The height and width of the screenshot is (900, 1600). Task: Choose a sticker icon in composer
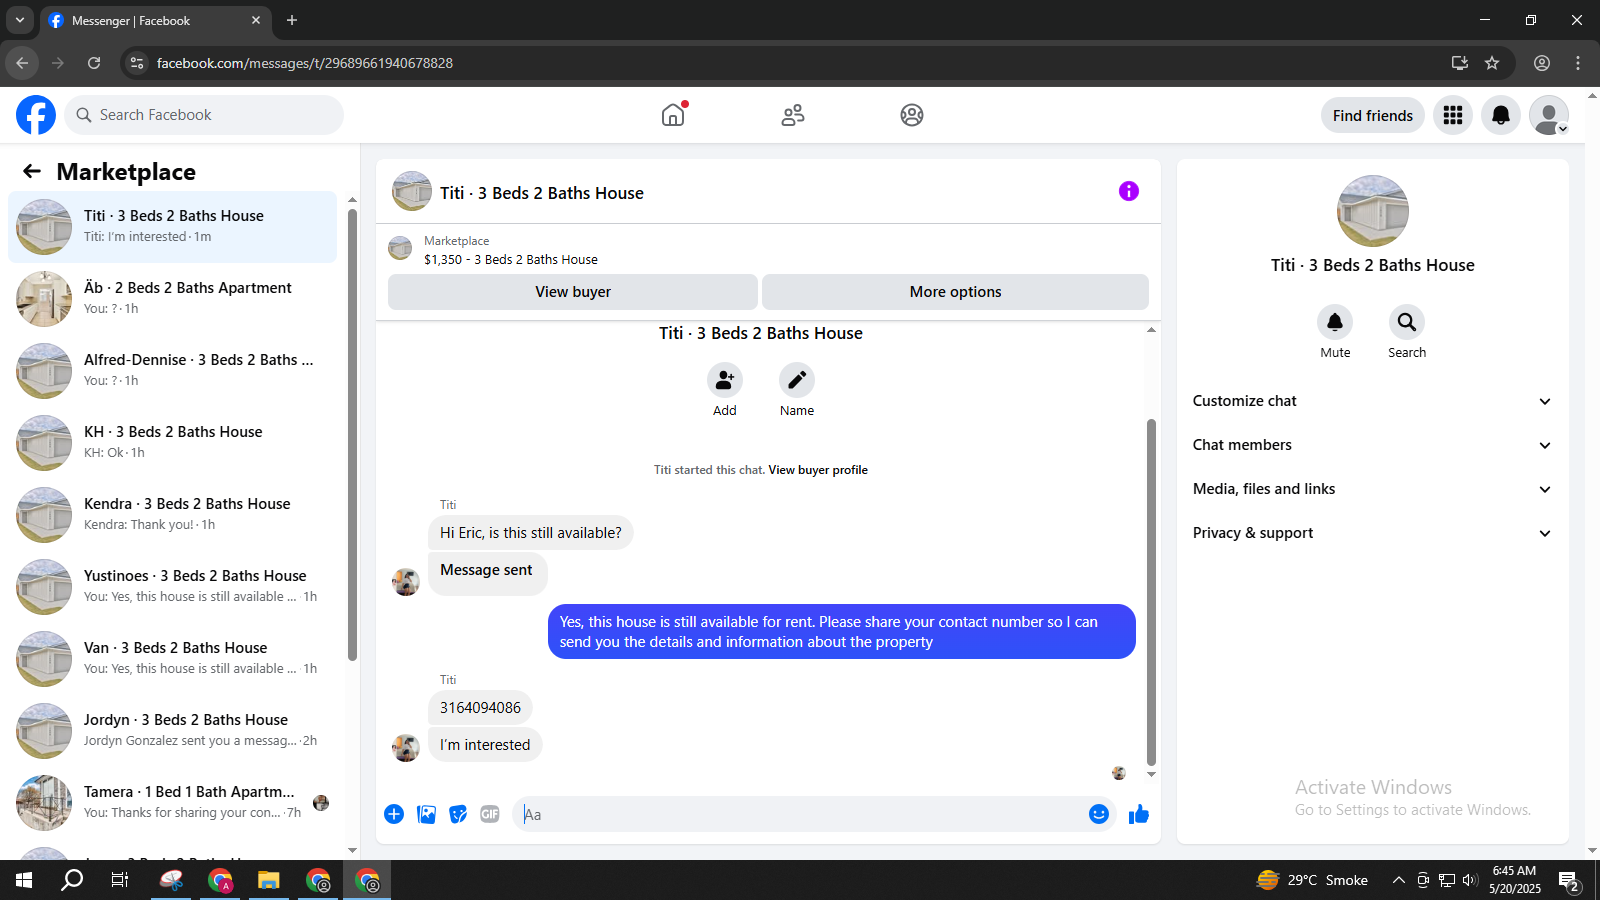458,814
